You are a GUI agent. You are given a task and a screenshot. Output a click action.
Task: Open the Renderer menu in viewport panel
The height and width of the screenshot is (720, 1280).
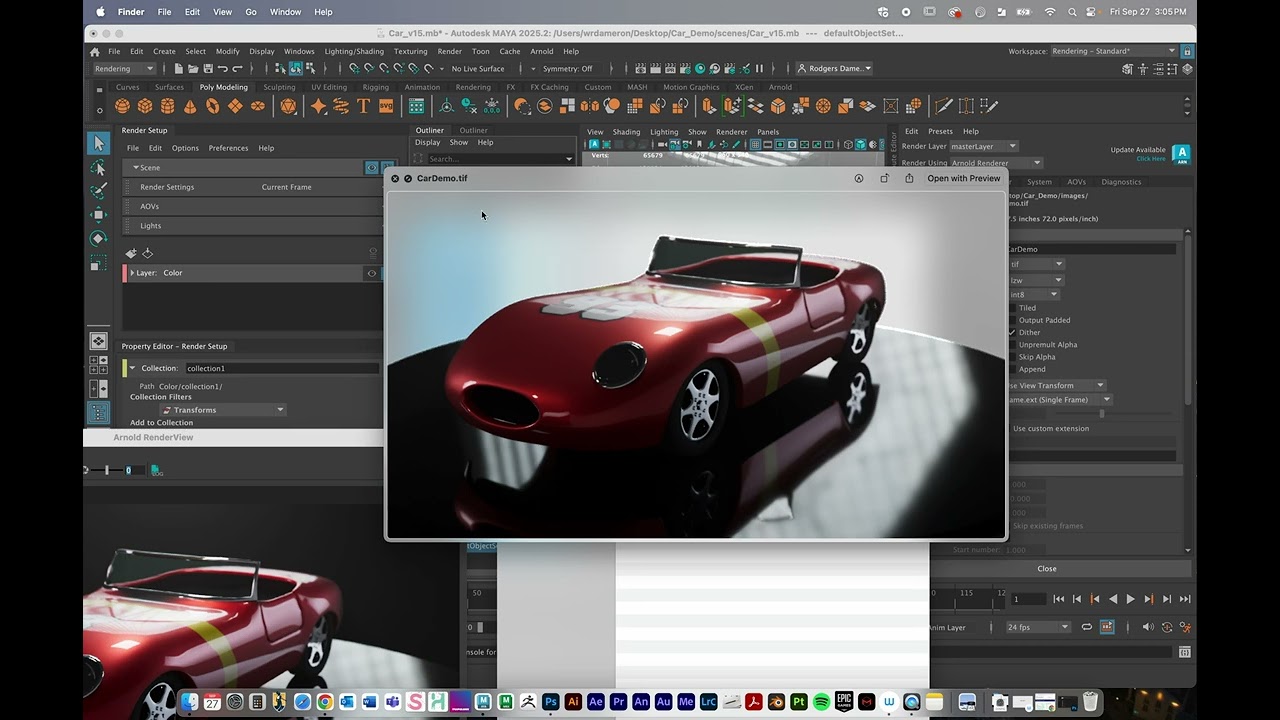(x=731, y=132)
